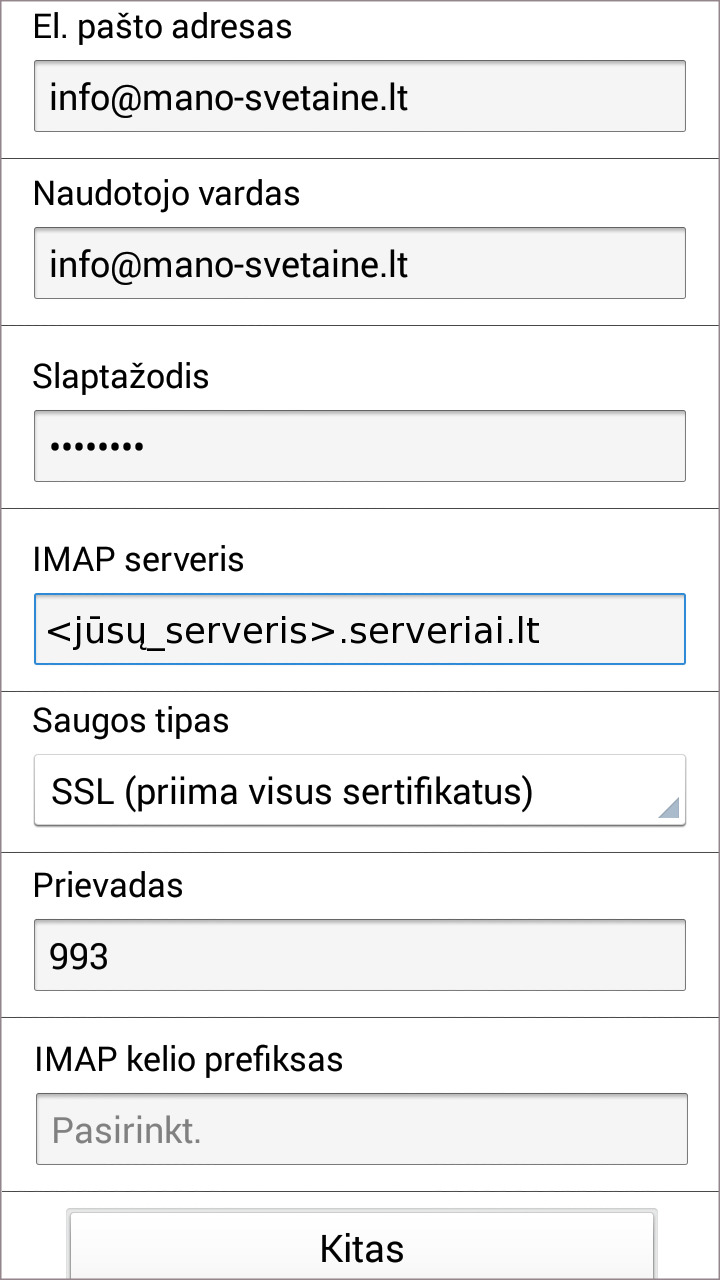Tap the 'Prievadas' label text
This screenshot has height=1280, width=720.
(x=108, y=885)
